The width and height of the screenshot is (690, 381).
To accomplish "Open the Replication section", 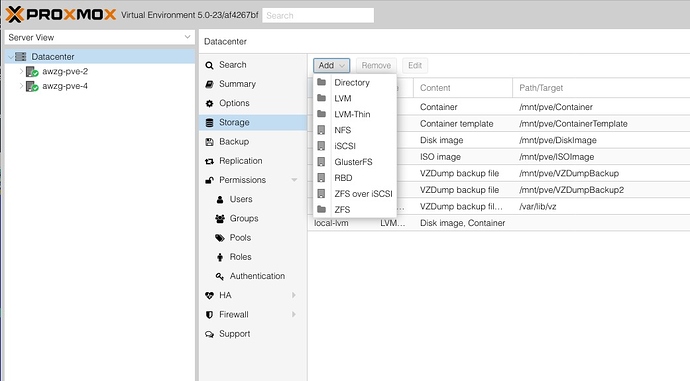I will (x=253, y=161).
